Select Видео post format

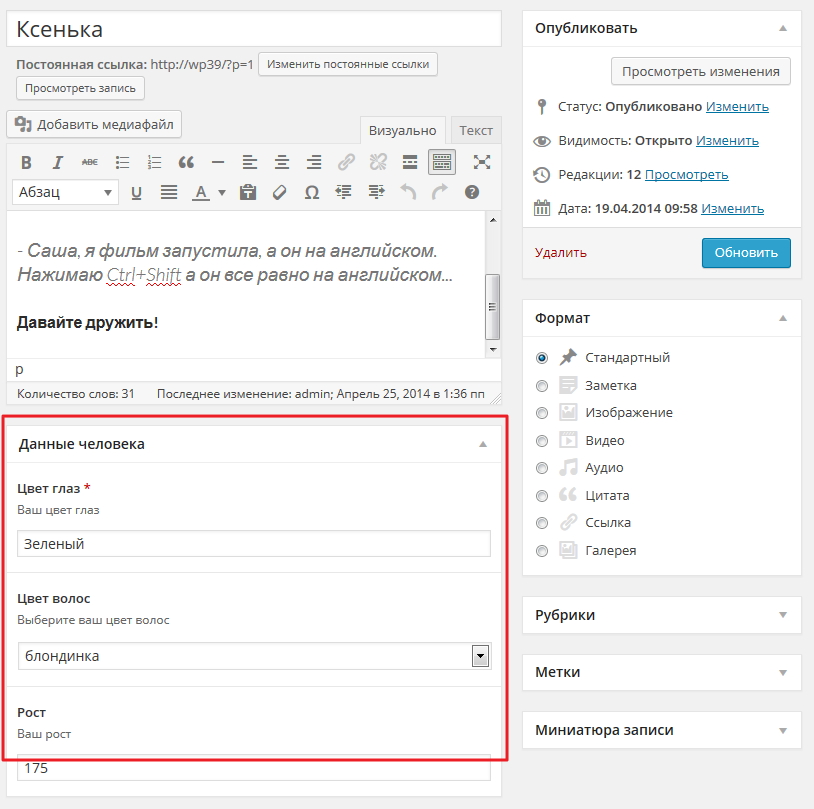pos(541,441)
